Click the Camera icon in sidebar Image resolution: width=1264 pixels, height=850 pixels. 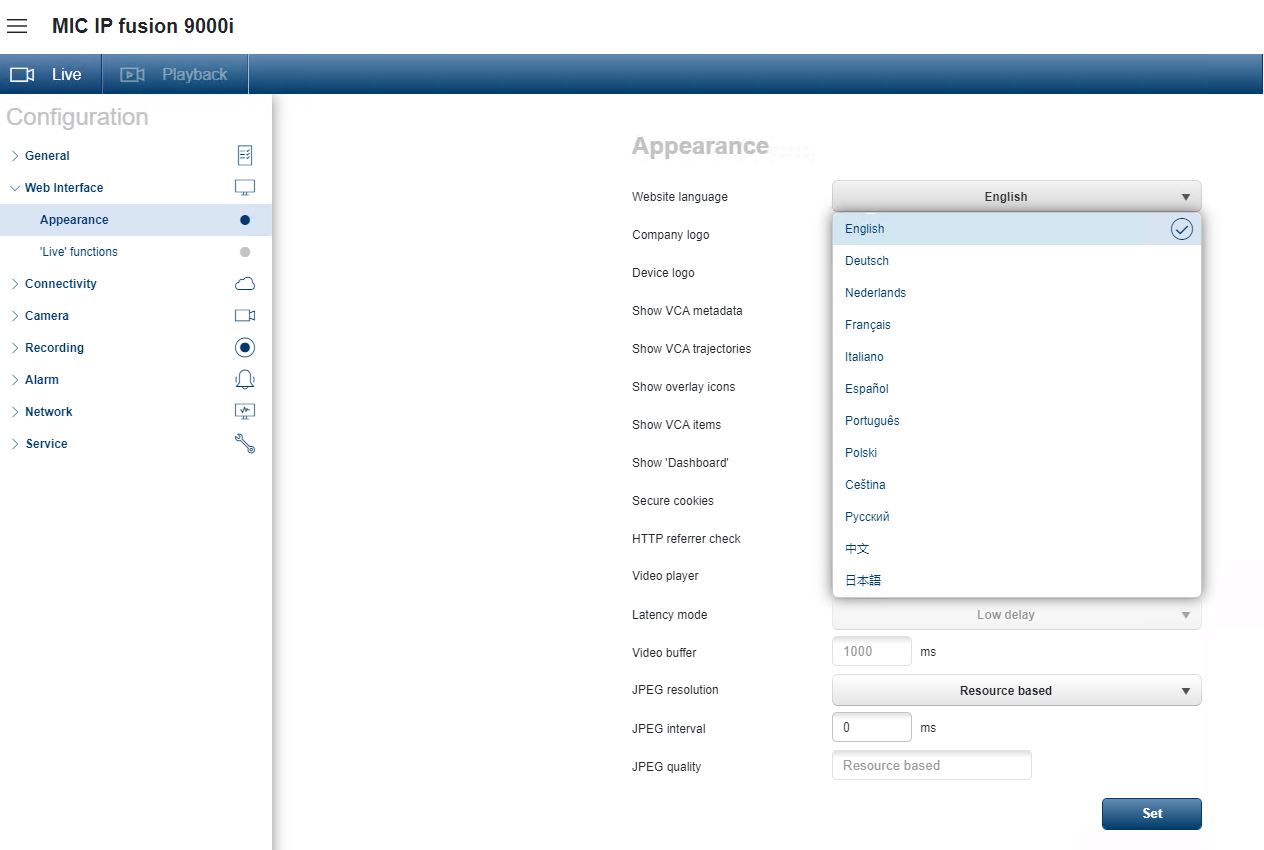[x=245, y=315]
